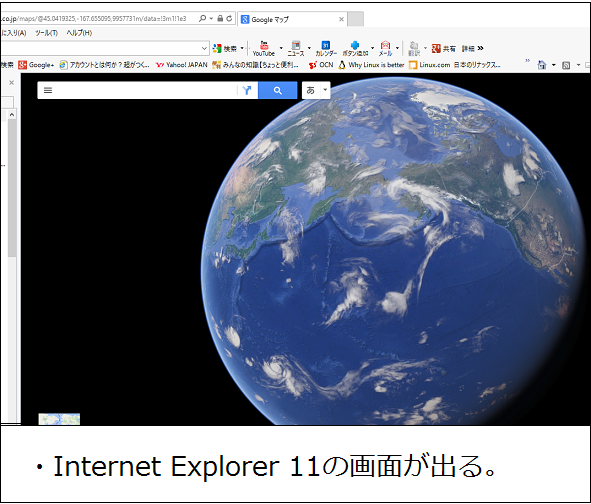This screenshot has width=591, height=504.
Task: Open the アカウントとは何か? favorites link
Action: tap(104, 65)
